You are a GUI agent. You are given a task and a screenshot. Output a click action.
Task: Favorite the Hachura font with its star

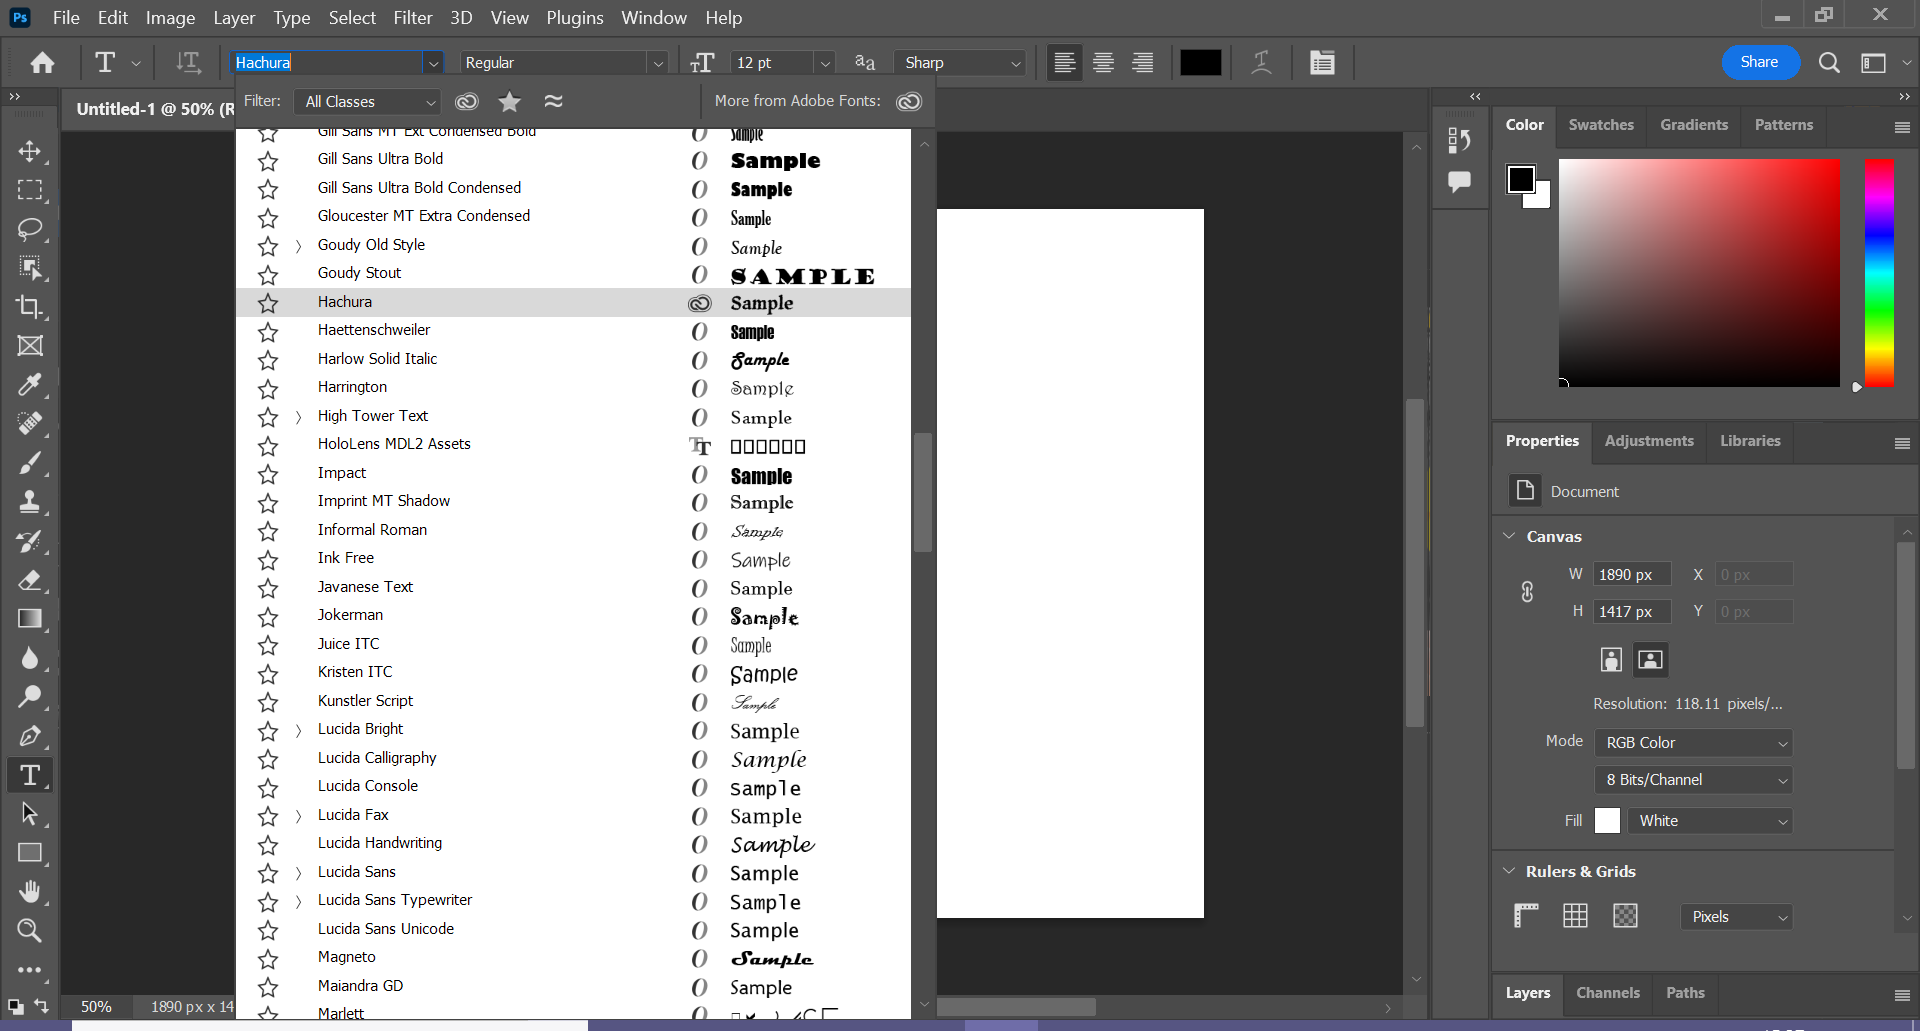click(x=267, y=303)
